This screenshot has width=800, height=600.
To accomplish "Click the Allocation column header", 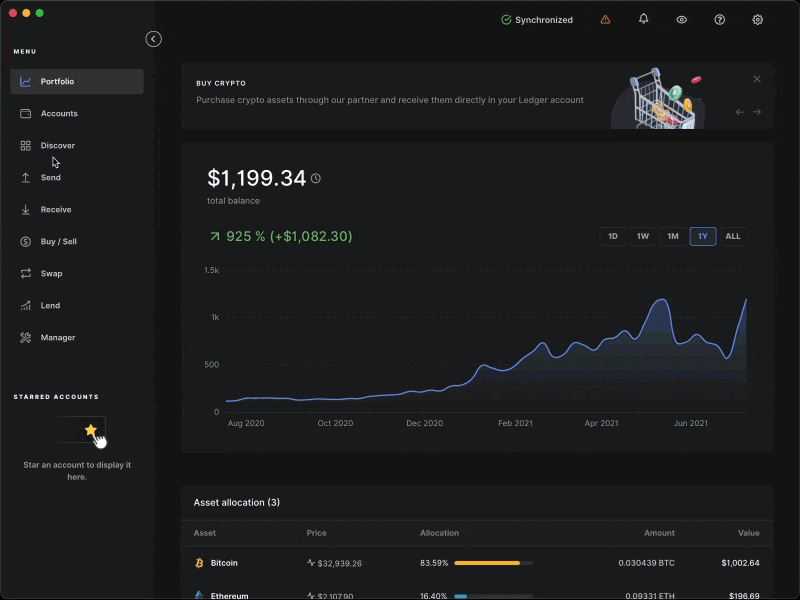I will tap(439, 533).
